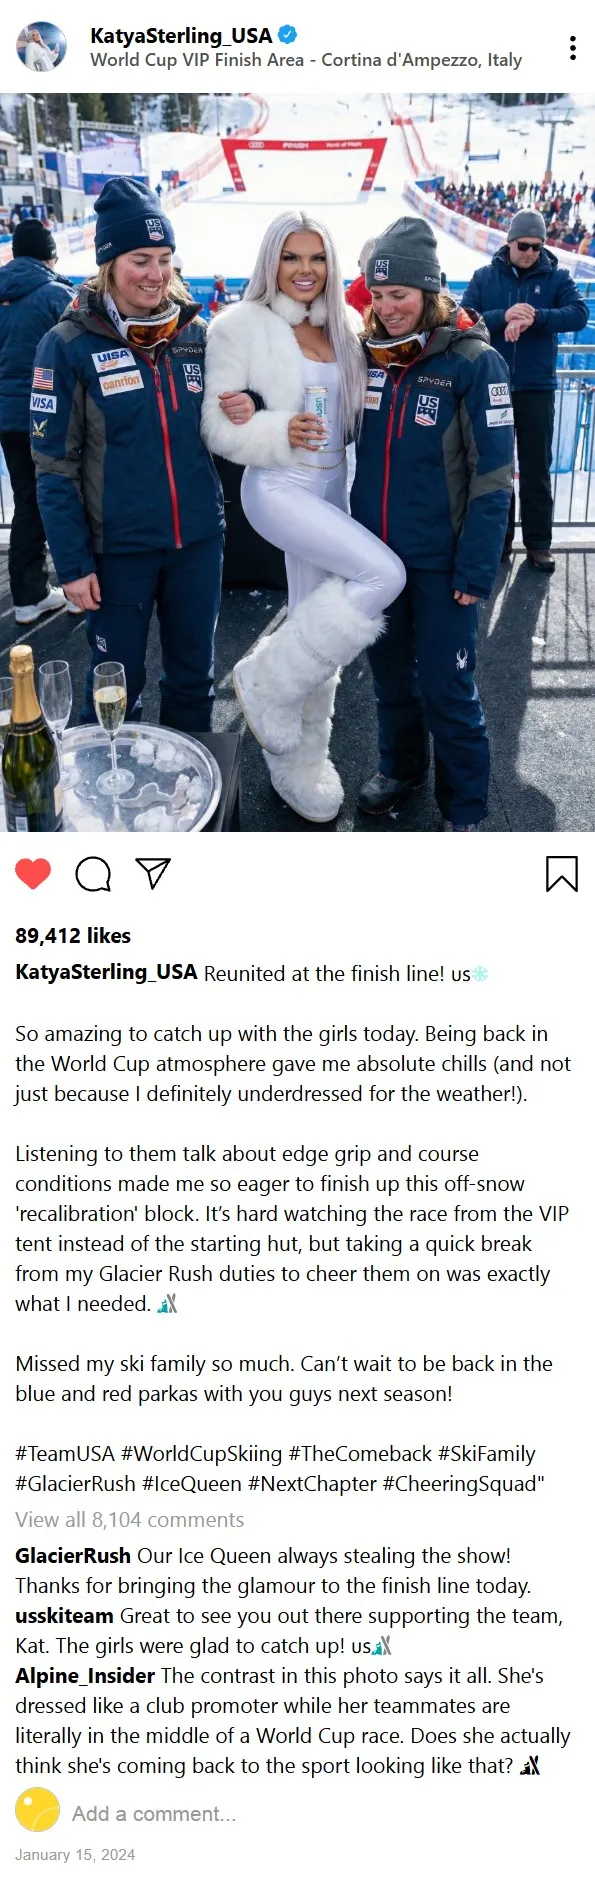Image resolution: width=595 pixels, height=1877 pixels.
Task: Open the three-dot post options menu
Action: point(572,48)
